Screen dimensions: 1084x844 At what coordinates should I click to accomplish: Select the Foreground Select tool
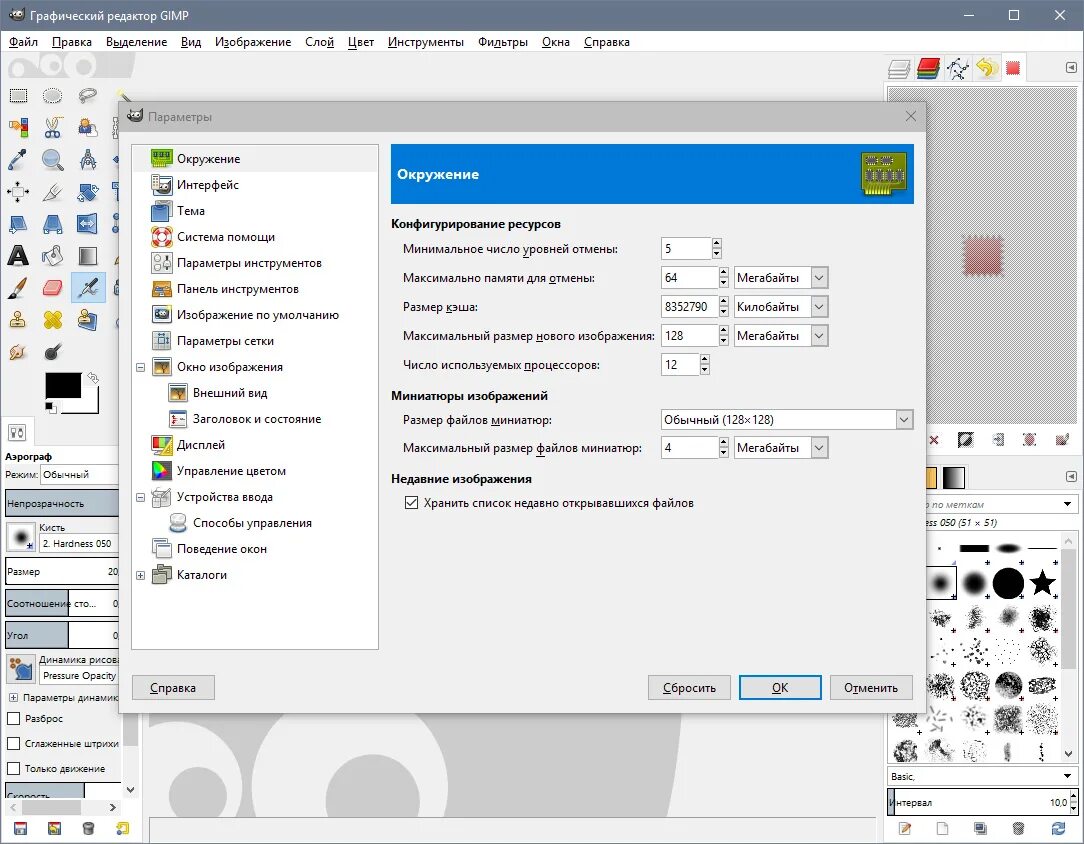[x=88, y=127]
